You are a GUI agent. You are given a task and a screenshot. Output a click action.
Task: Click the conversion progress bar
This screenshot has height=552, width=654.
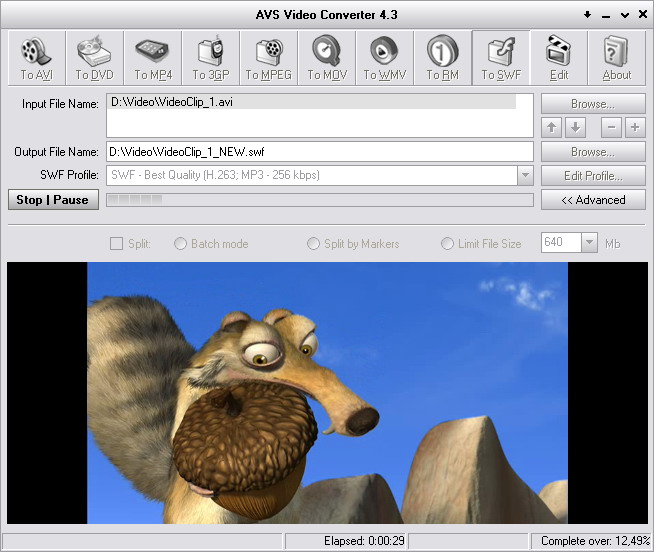319,200
